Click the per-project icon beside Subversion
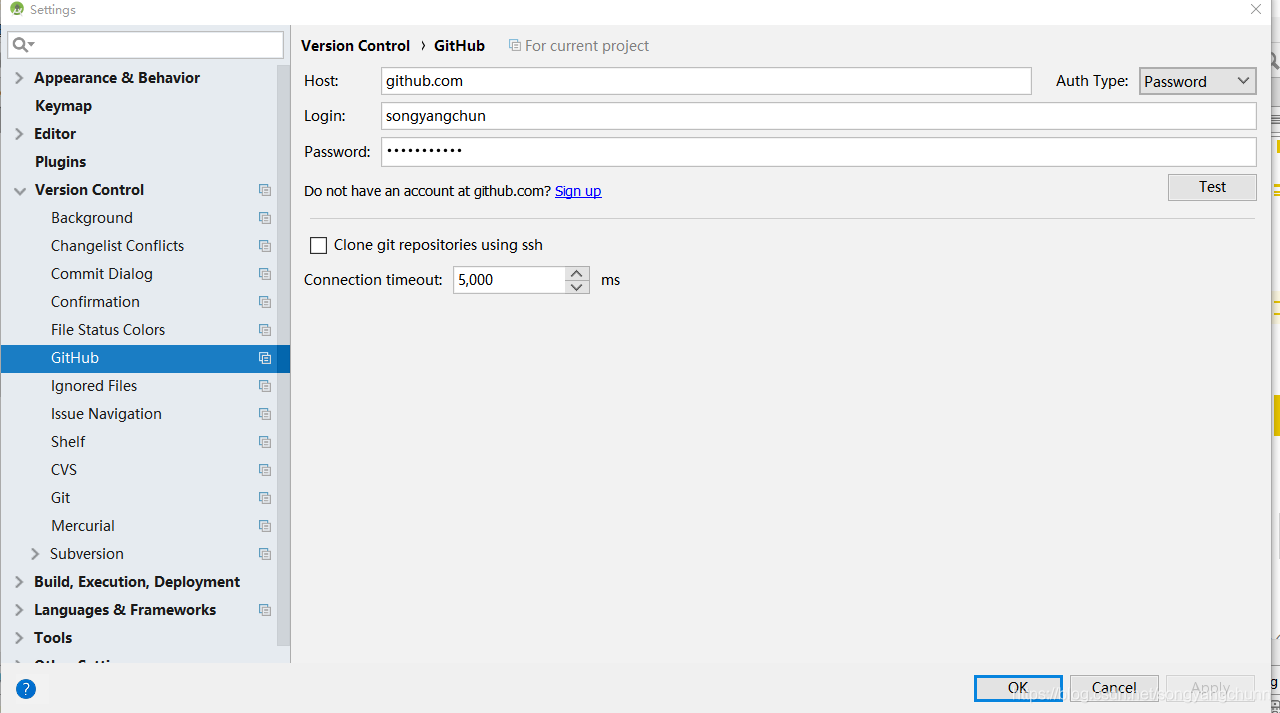 tap(265, 554)
